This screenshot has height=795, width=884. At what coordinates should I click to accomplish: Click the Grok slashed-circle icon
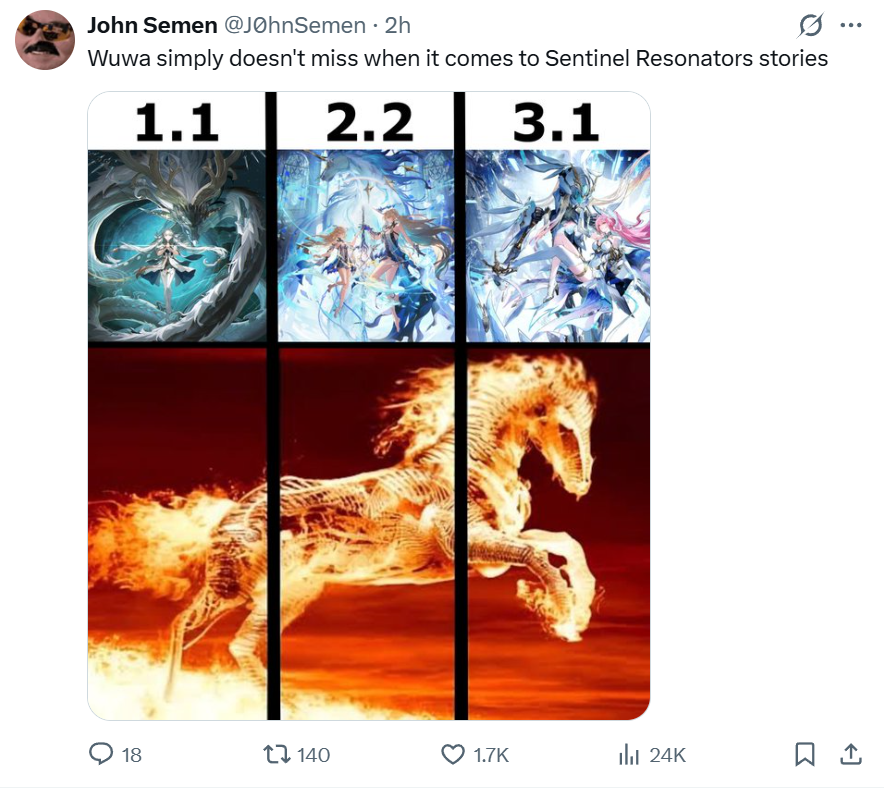point(811,25)
